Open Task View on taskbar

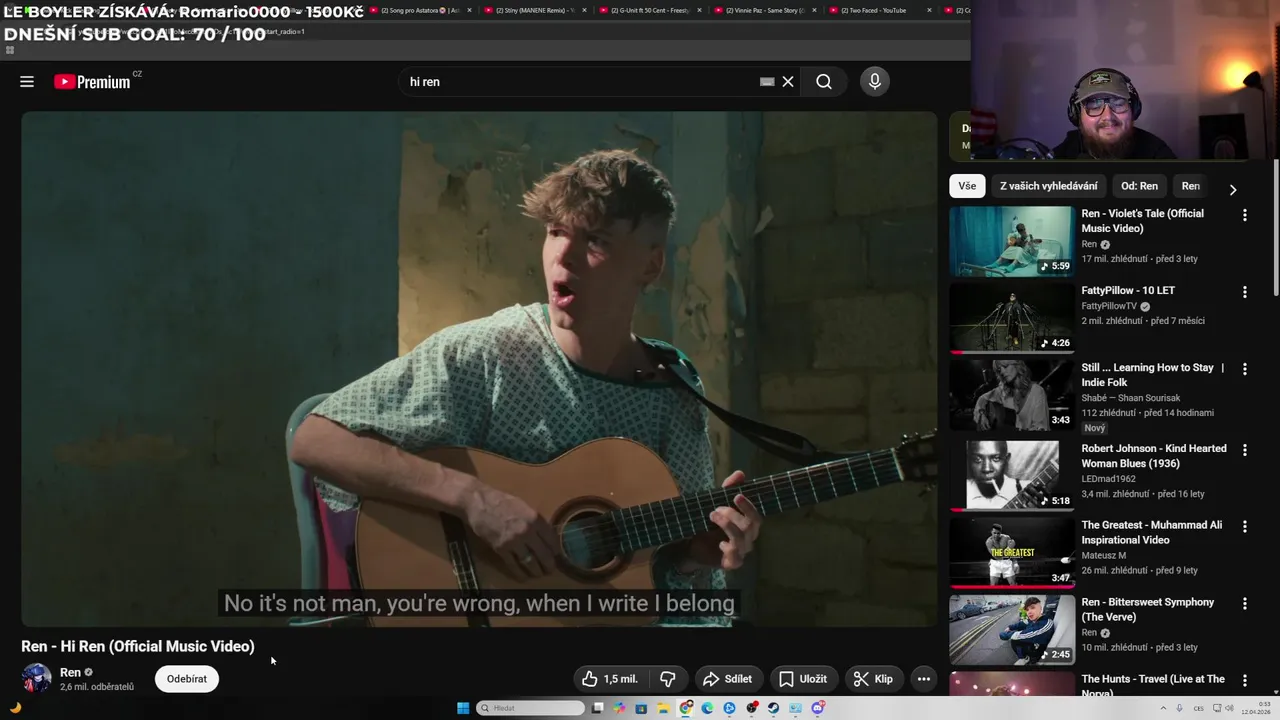point(597,708)
